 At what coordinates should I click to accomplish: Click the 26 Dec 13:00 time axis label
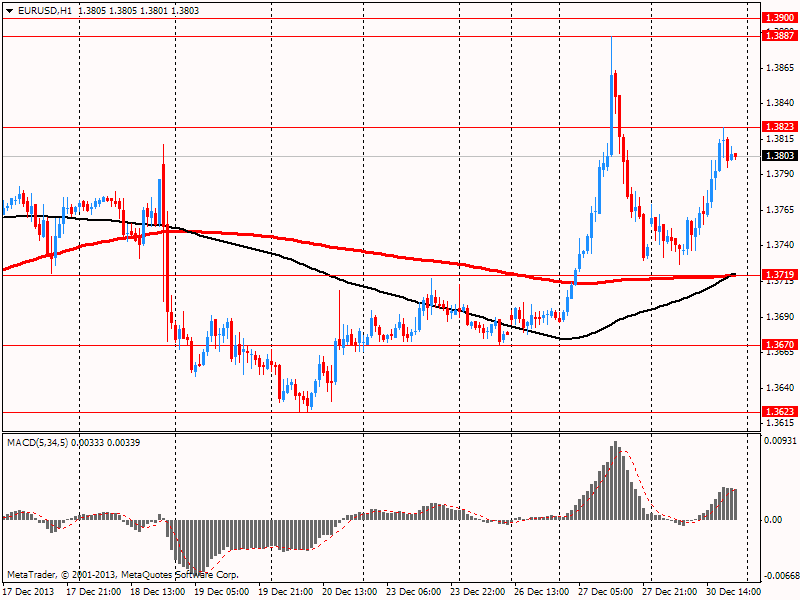coord(542,591)
